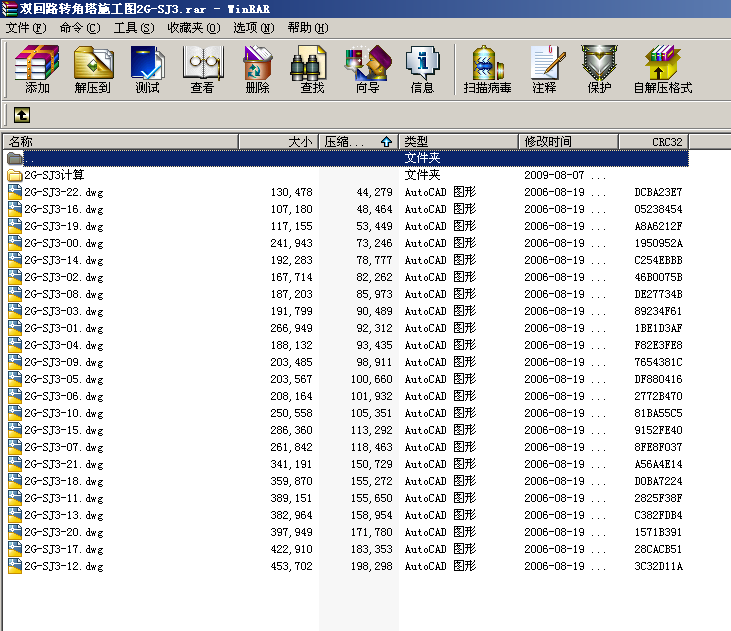The image size is (731, 631).
Task: Select file 2G-SJ3-09.dwg
Action: (x=347, y=362)
